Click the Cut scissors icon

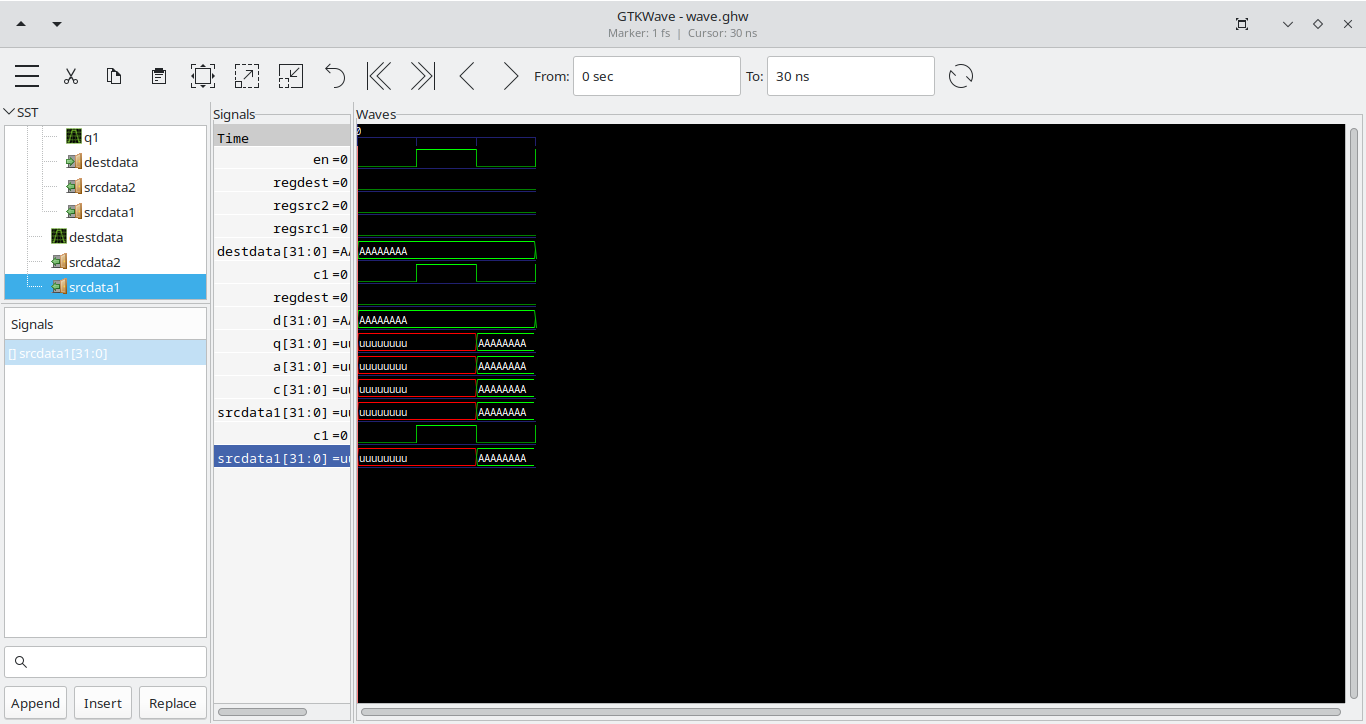(71, 76)
